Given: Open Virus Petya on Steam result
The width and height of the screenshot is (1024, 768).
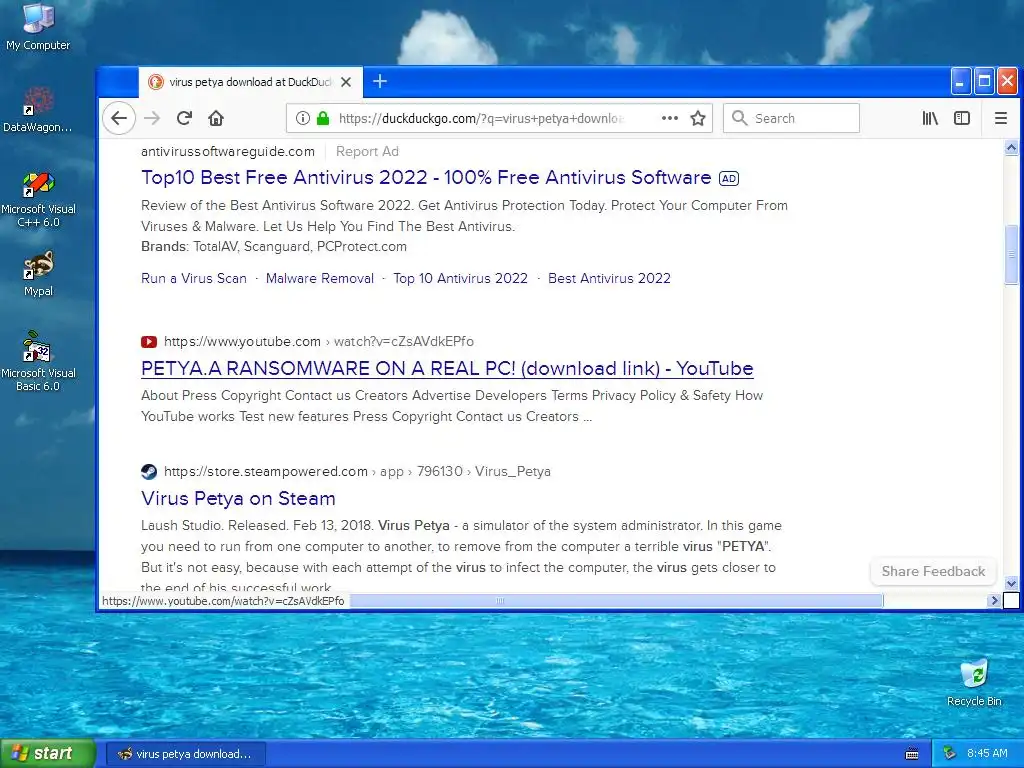Looking at the screenshot, I should (x=238, y=498).
